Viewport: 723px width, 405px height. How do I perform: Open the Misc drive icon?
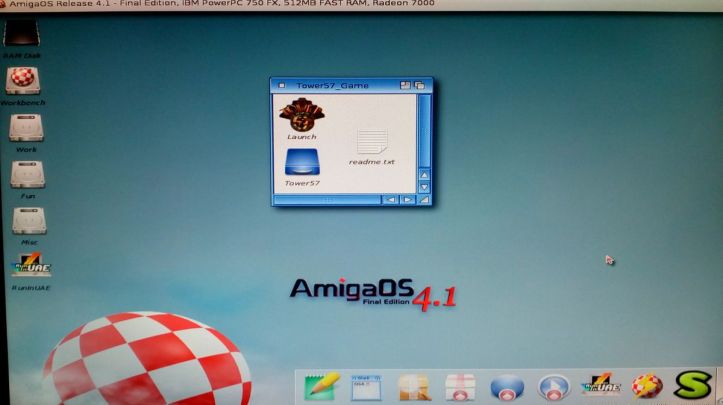click(27, 221)
